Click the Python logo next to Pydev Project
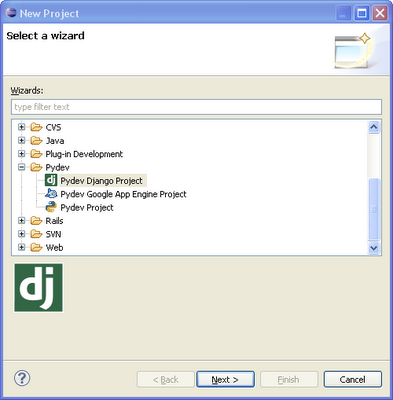The height and width of the screenshot is (400, 393). point(51,207)
